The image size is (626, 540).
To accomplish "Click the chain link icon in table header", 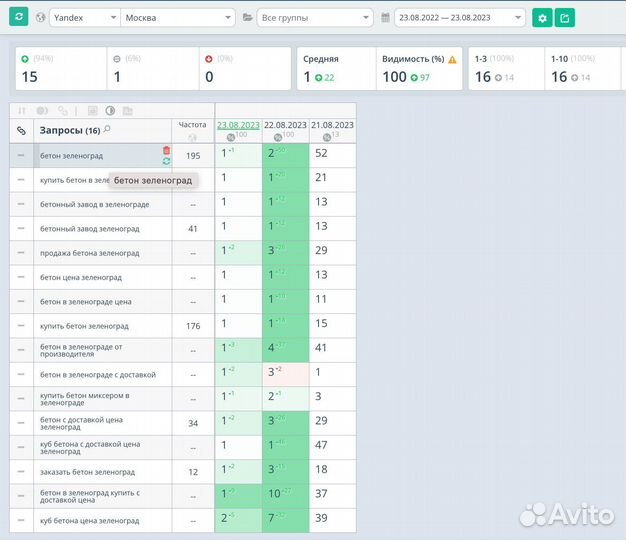I will tap(21, 131).
